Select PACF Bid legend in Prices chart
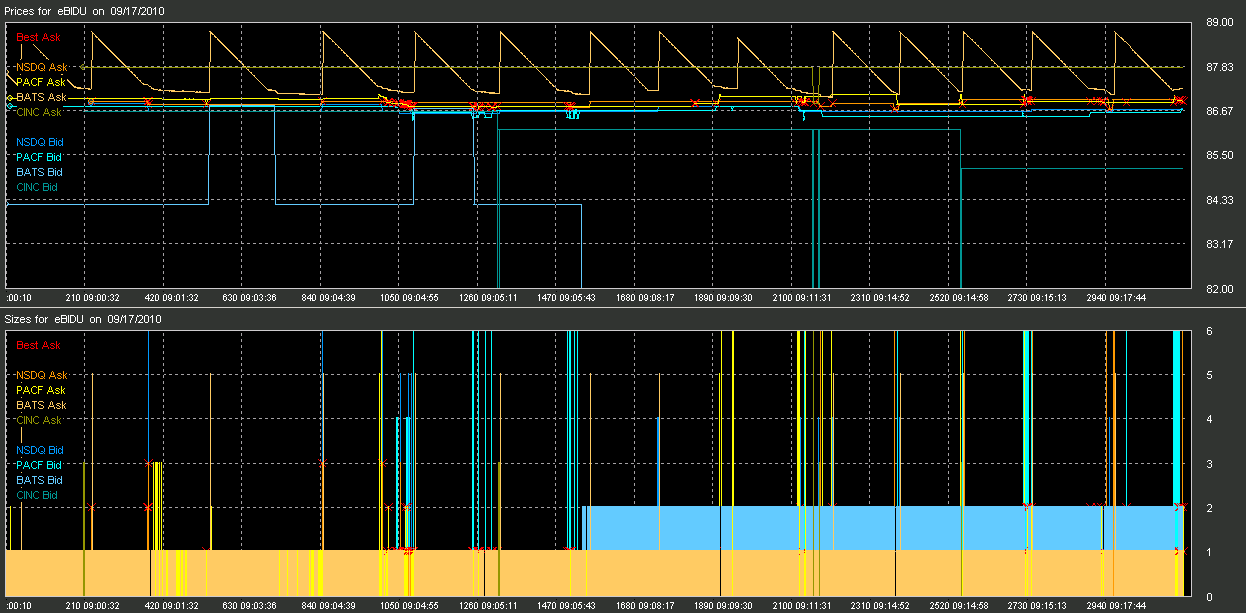Screen dimensions: 1246x613 tap(39, 157)
